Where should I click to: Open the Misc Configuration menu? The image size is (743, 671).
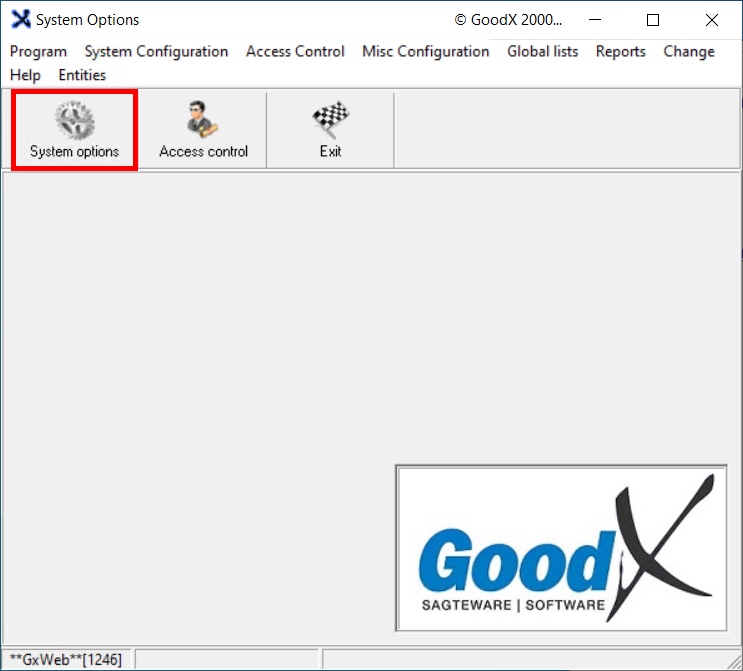pyautogui.click(x=426, y=51)
